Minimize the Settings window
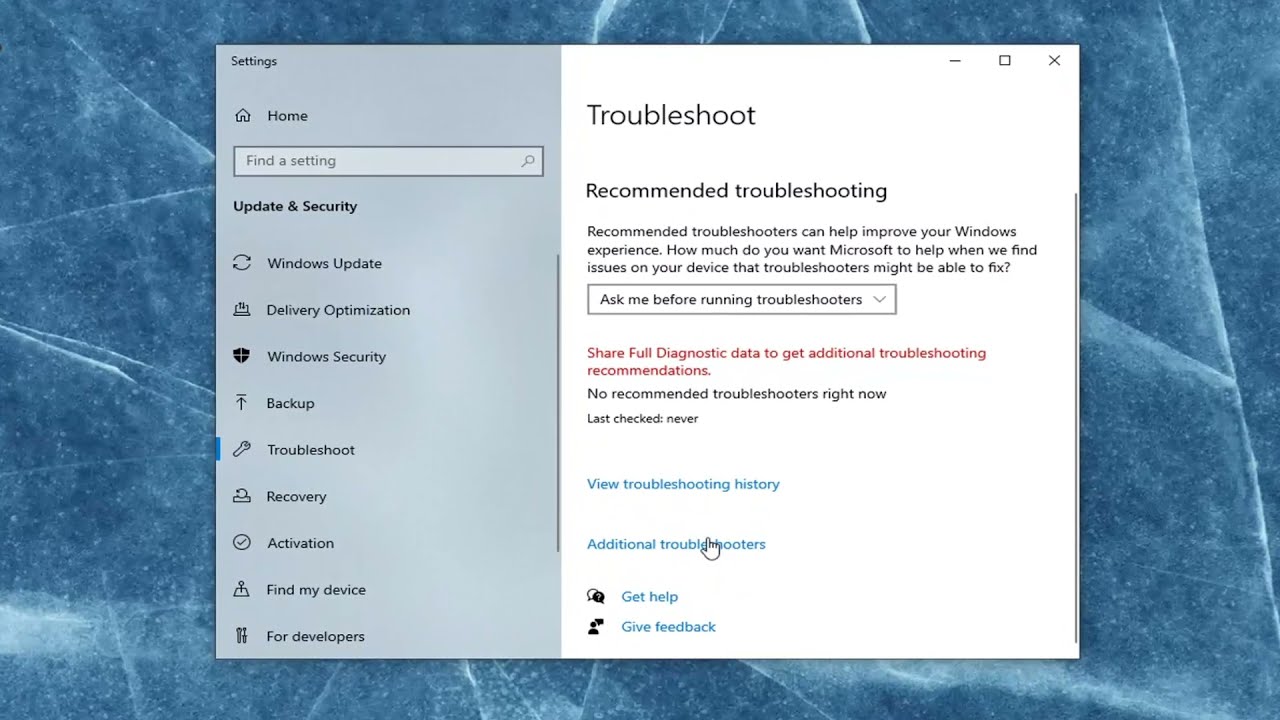This screenshot has width=1280, height=720. pos(955,61)
